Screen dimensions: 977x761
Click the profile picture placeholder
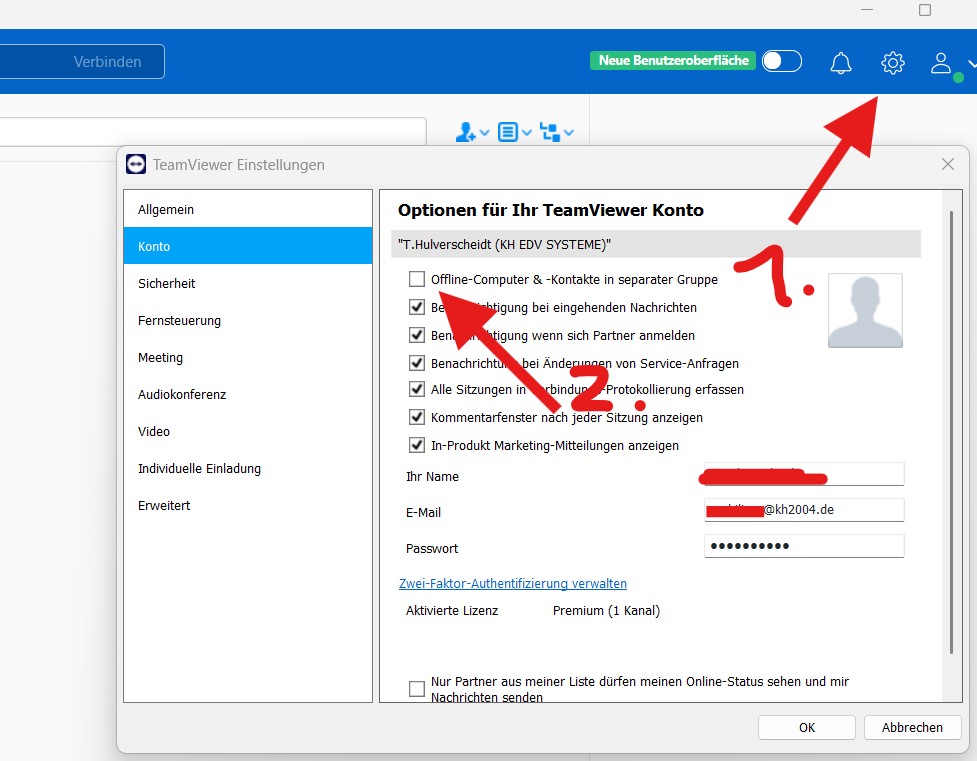(x=865, y=310)
